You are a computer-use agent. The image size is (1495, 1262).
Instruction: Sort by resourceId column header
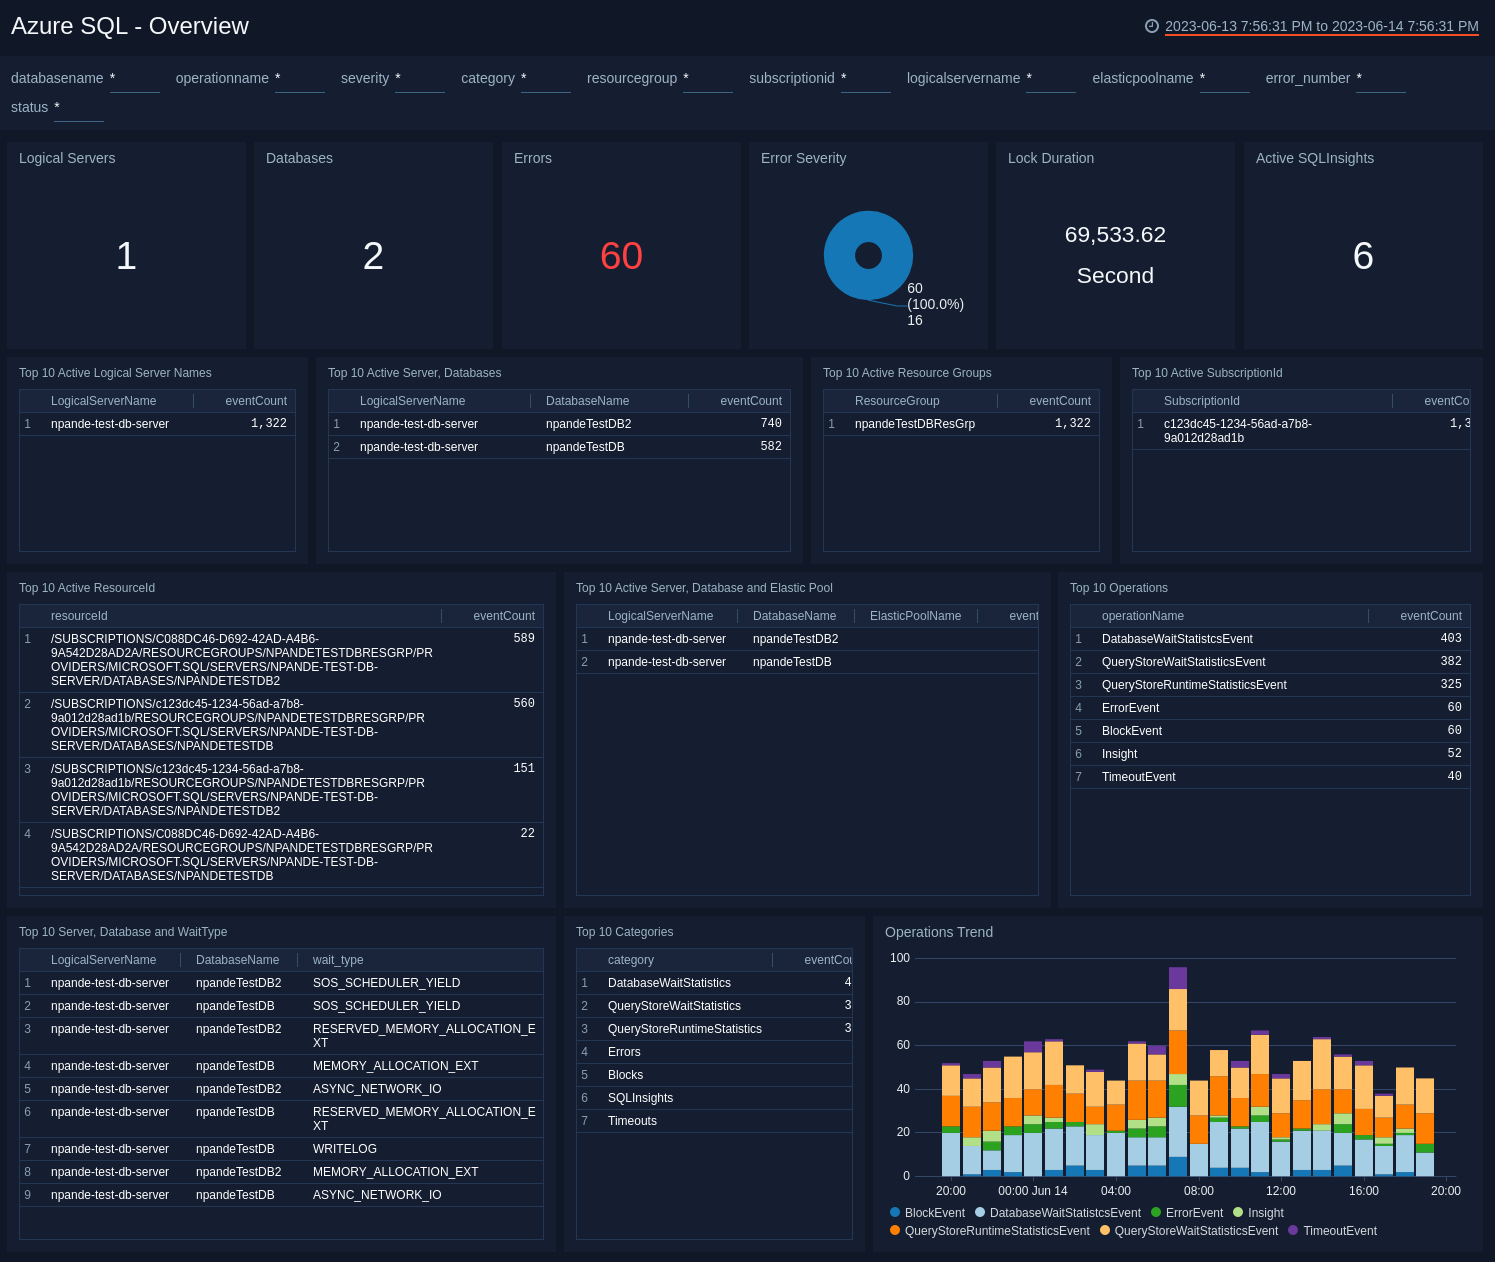point(79,616)
